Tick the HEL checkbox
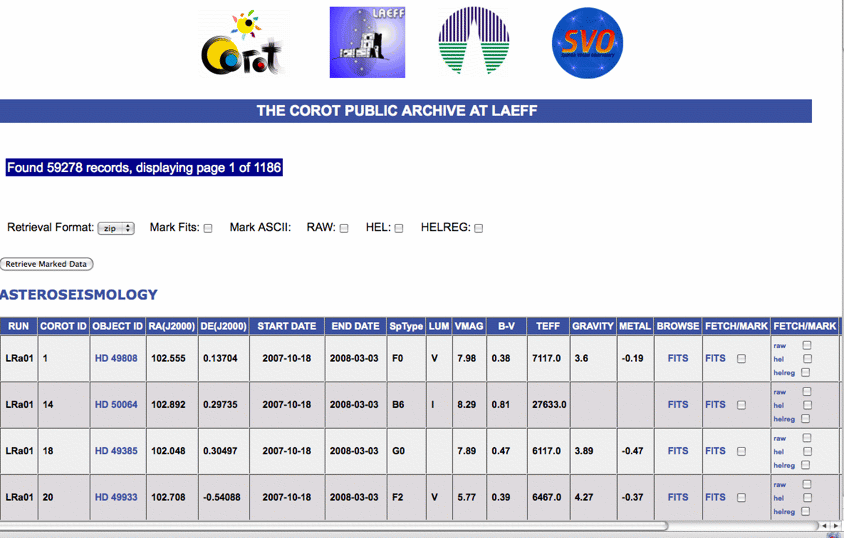Viewport: 844px width, 538px height. pos(398,228)
